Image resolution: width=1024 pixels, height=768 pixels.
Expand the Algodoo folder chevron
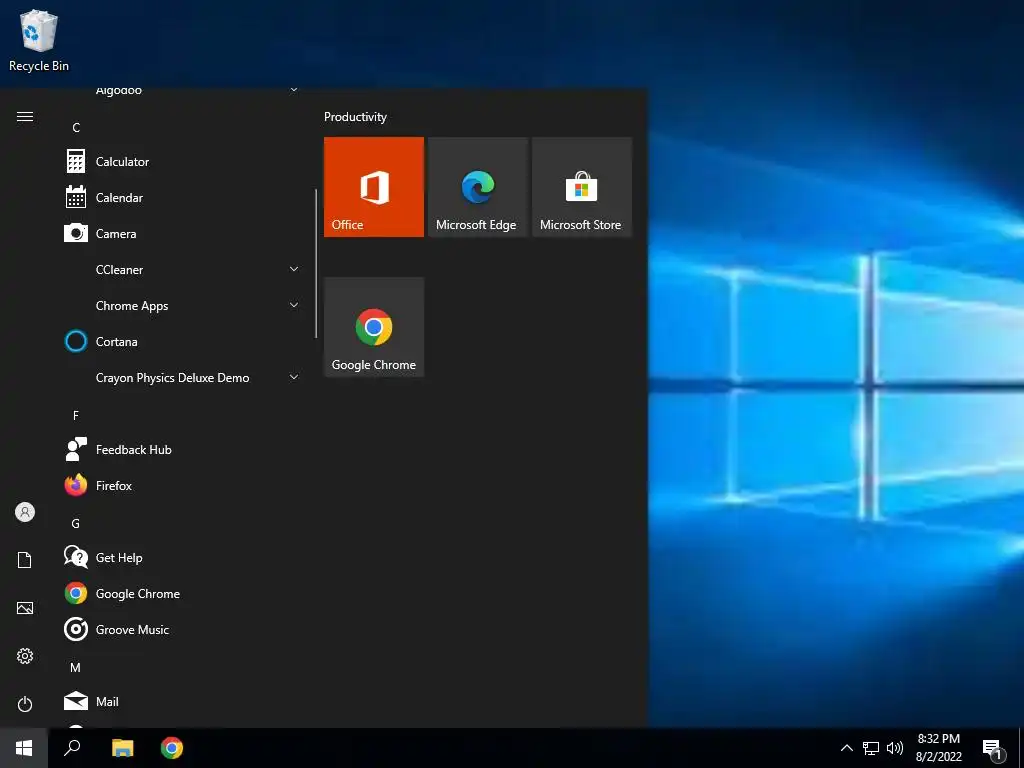(294, 90)
